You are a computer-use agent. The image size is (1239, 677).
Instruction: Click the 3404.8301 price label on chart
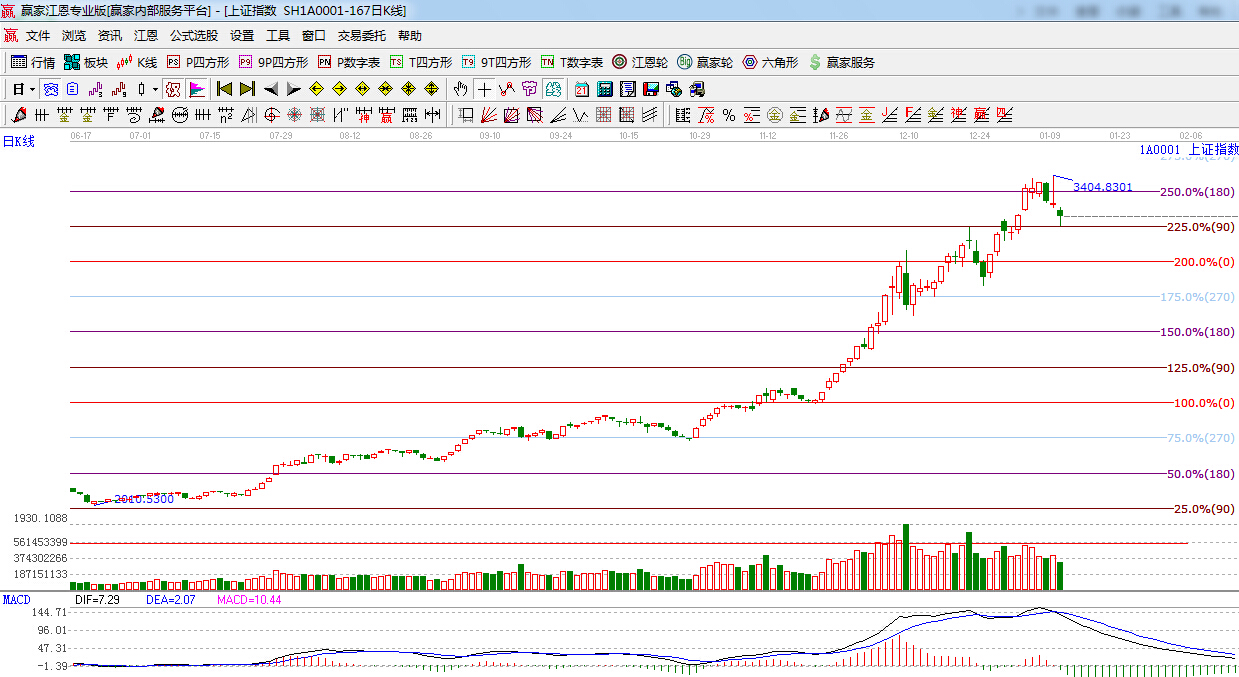1102,187
